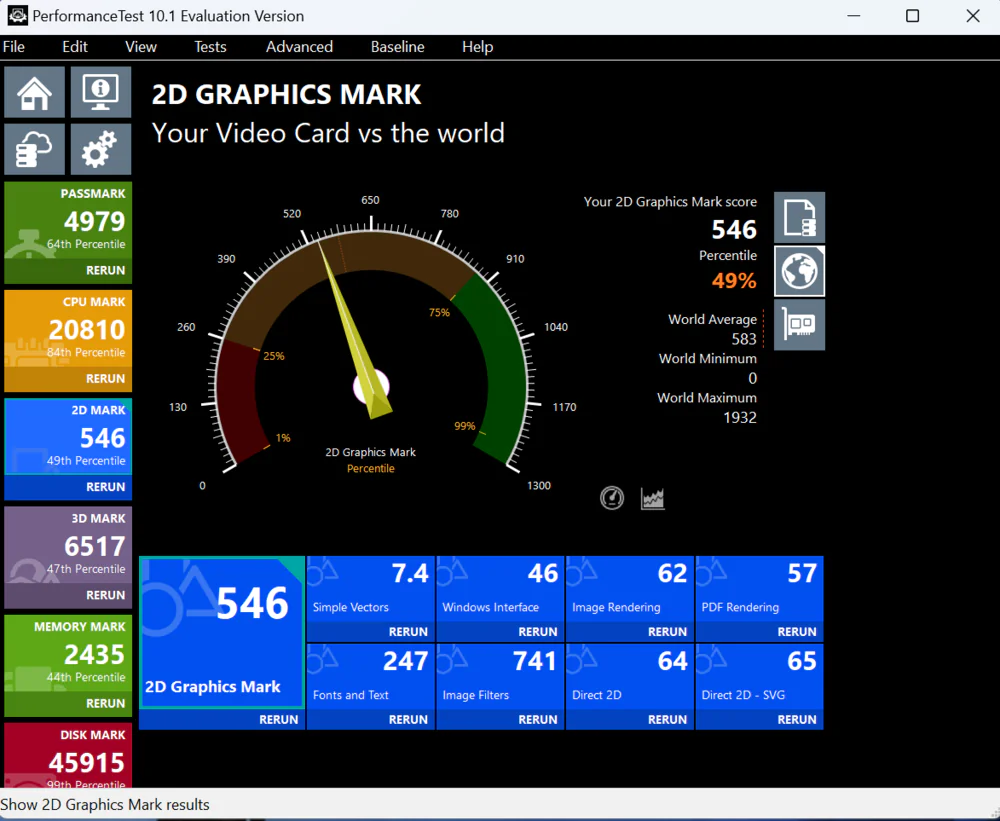
Task: Open the System Information monitor icon
Action: (101, 92)
